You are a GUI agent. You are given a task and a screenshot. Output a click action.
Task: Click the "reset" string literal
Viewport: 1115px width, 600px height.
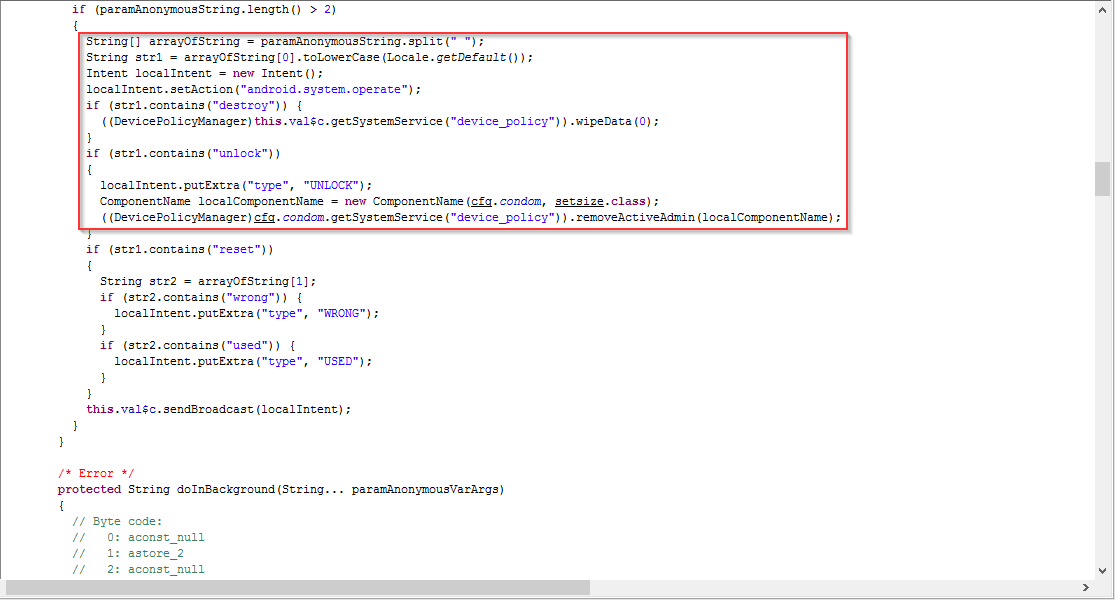(236, 250)
